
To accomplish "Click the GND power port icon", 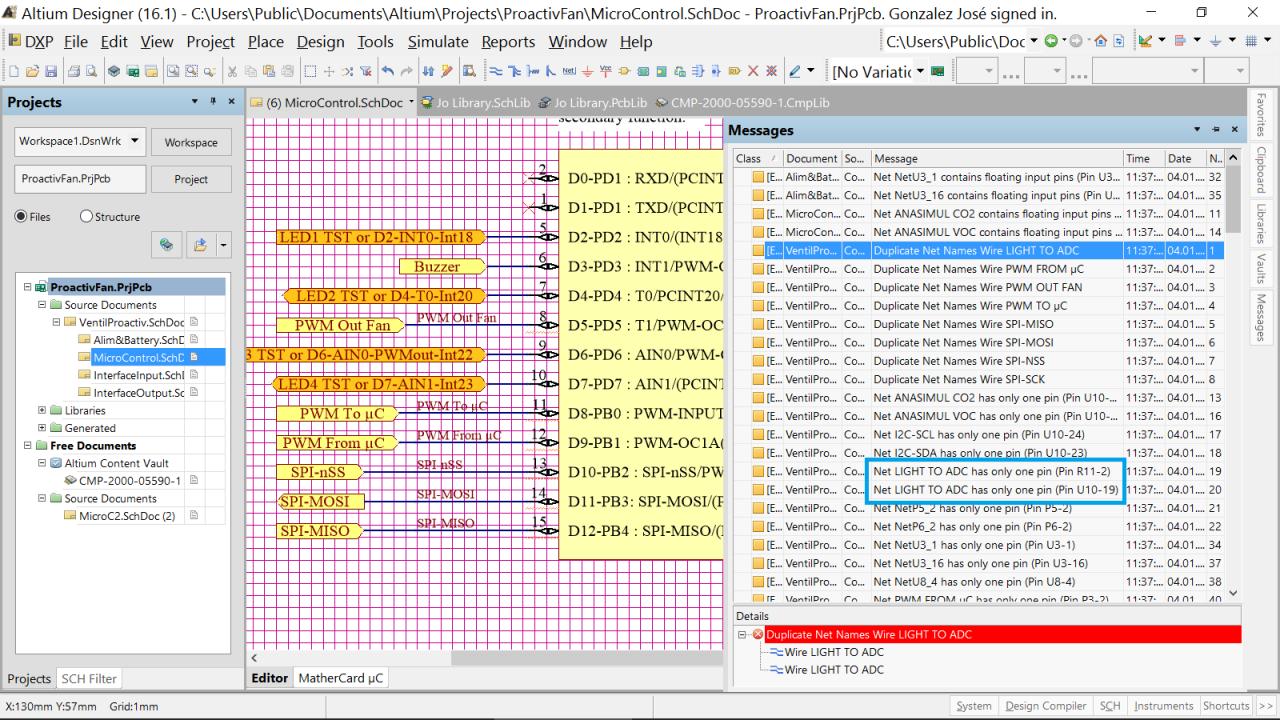I will coord(586,72).
